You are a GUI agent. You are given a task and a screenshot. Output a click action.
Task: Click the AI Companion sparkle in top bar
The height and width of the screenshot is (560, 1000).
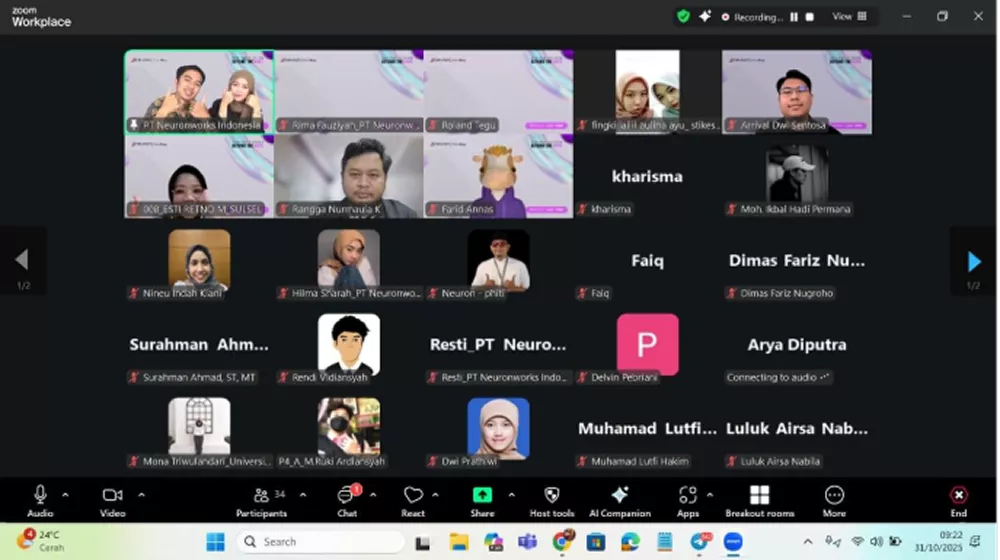tap(705, 17)
